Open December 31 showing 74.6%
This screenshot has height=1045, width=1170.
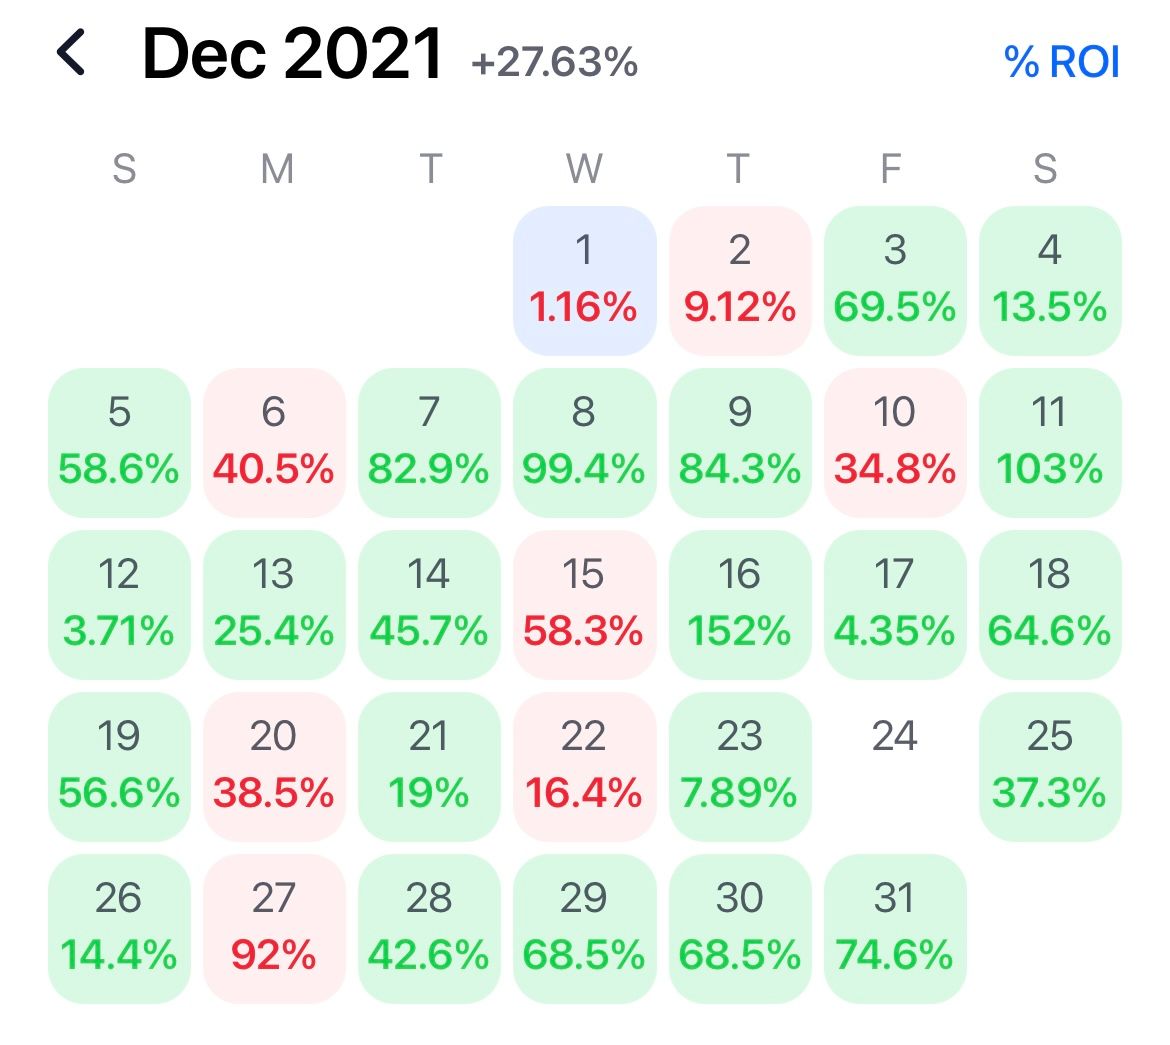pyautogui.click(x=895, y=929)
